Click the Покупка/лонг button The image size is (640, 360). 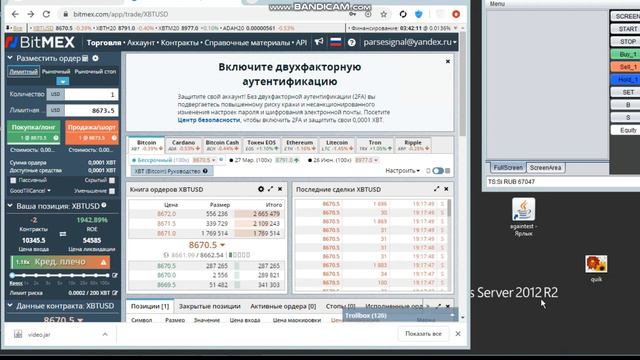[x=33, y=132]
